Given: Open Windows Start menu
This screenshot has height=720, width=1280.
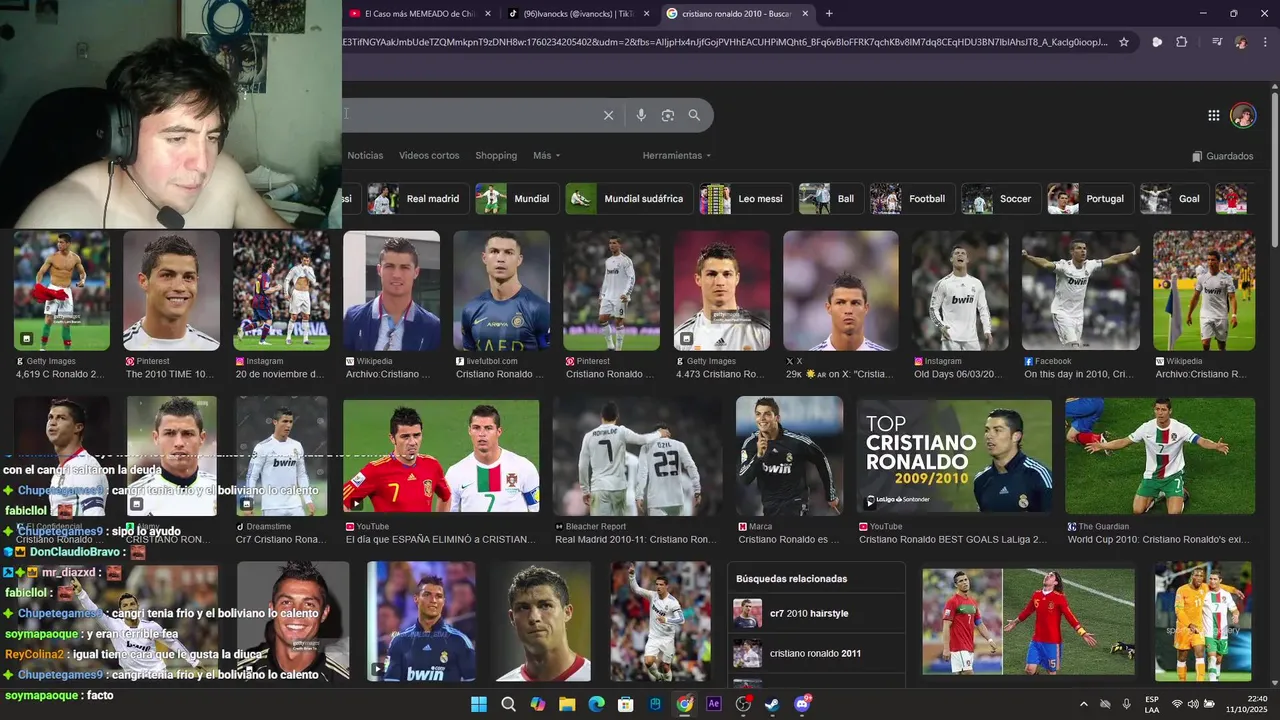Looking at the screenshot, I should tap(479, 704).
